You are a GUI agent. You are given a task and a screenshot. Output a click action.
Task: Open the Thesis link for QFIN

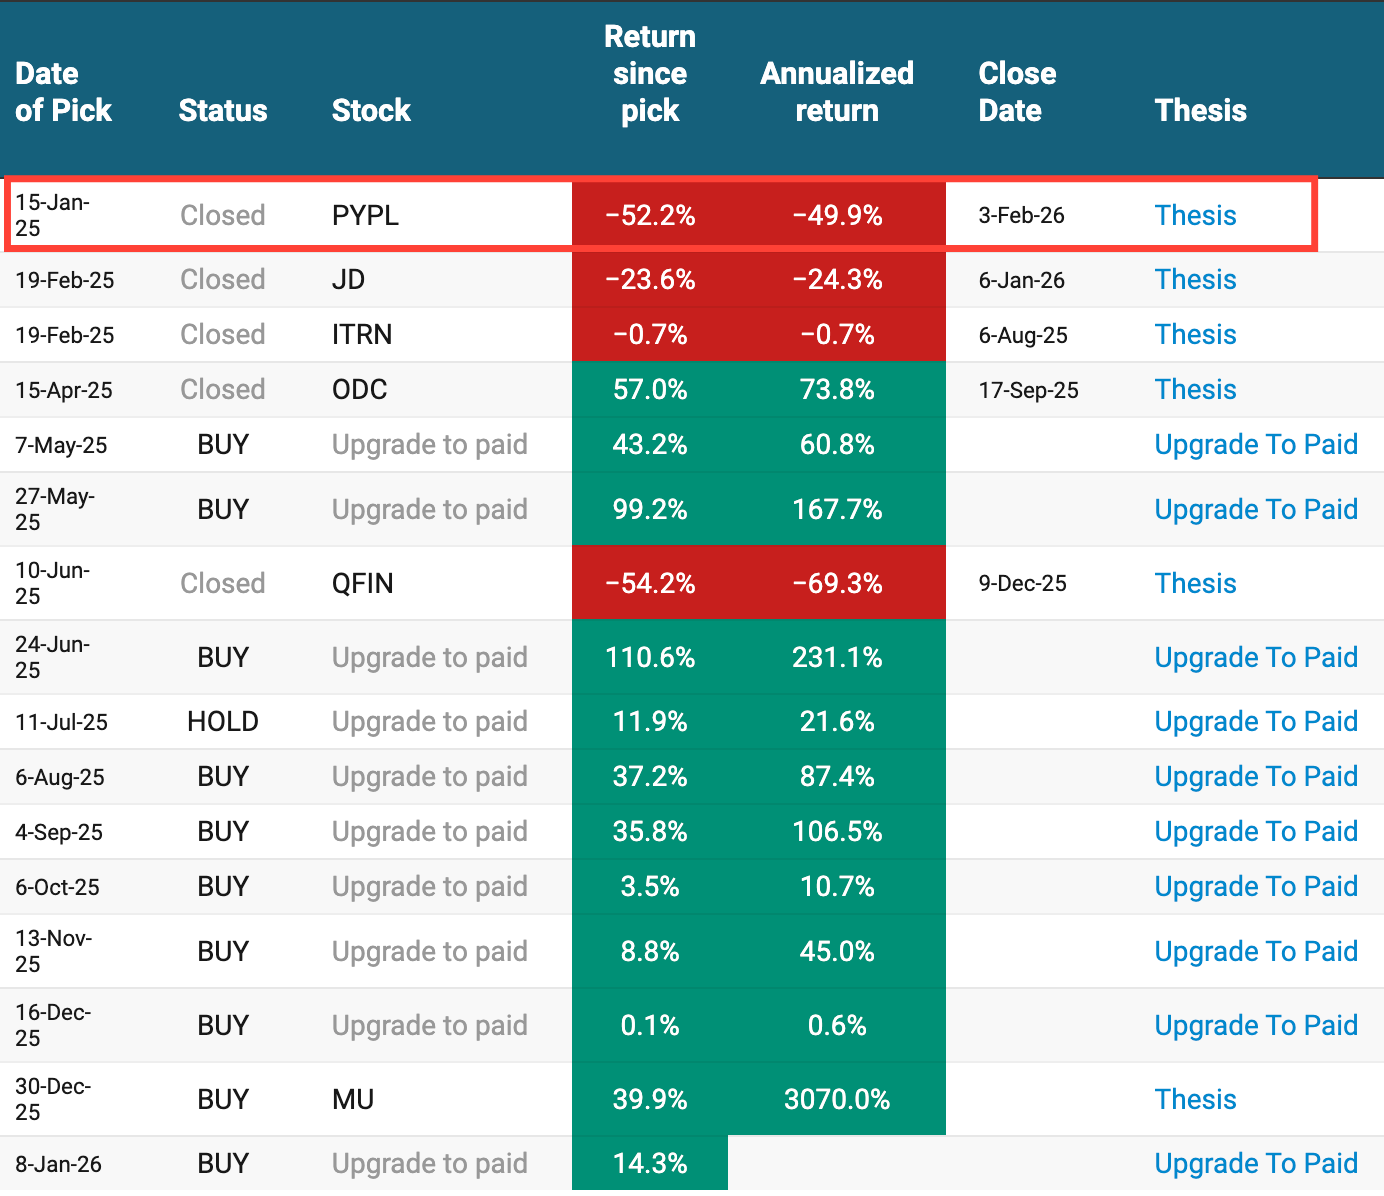[1195, 583]
